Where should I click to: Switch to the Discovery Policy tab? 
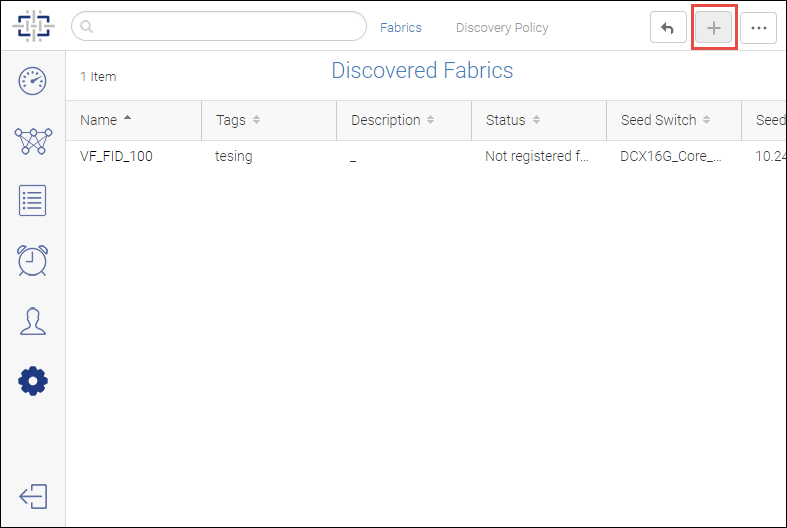pos(502,28)
